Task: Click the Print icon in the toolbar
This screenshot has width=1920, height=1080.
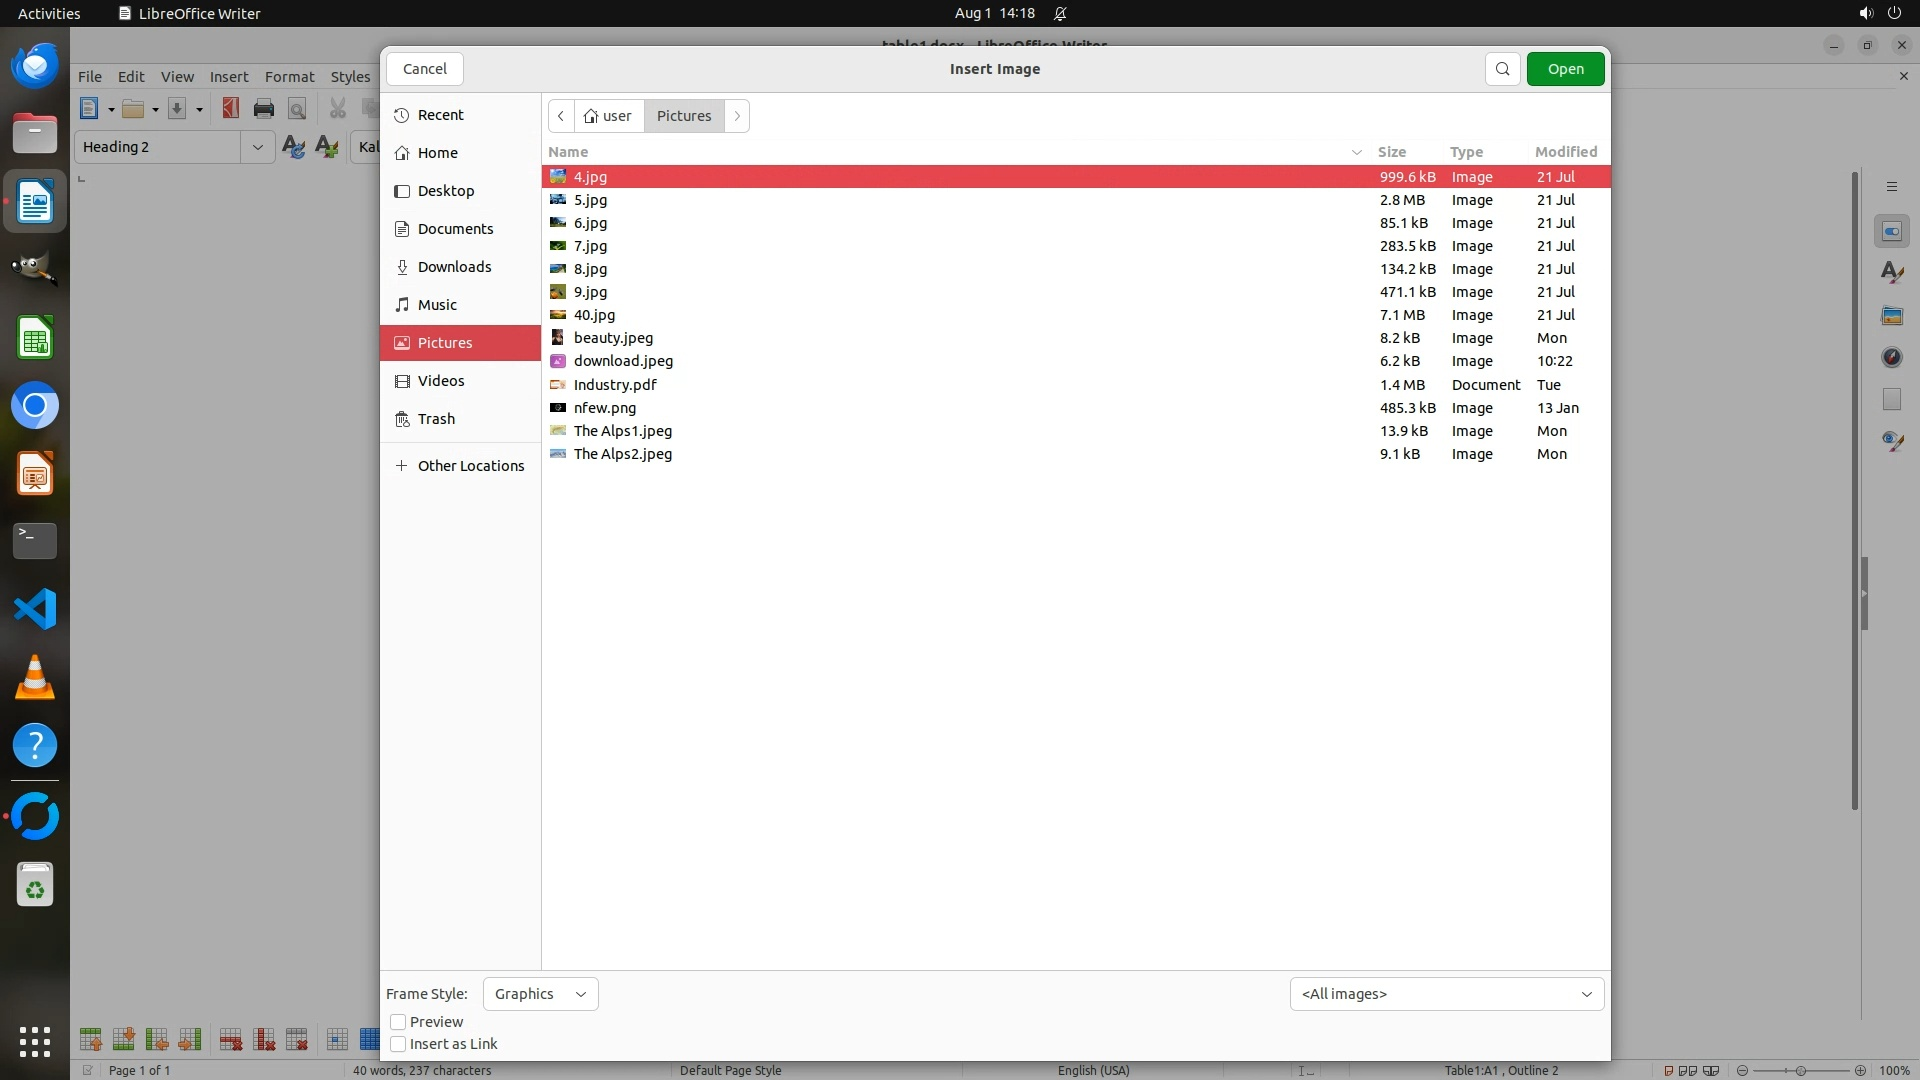Action: click(x=264, y=109)
